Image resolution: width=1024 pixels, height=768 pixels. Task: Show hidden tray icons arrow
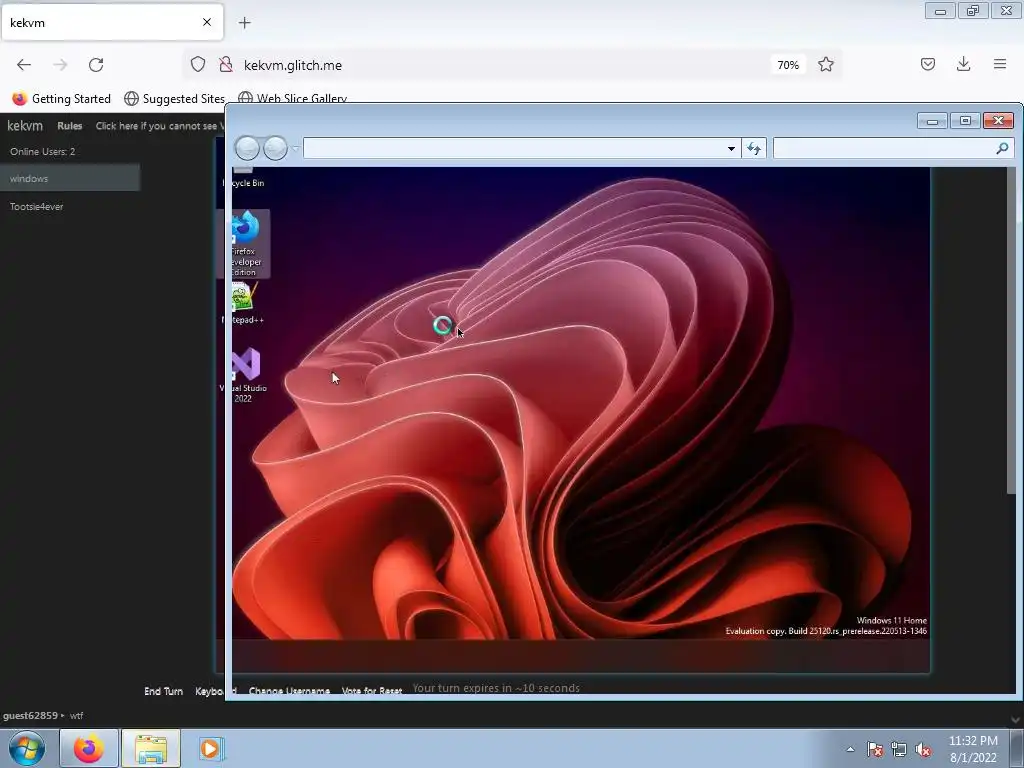coord(850,749)
